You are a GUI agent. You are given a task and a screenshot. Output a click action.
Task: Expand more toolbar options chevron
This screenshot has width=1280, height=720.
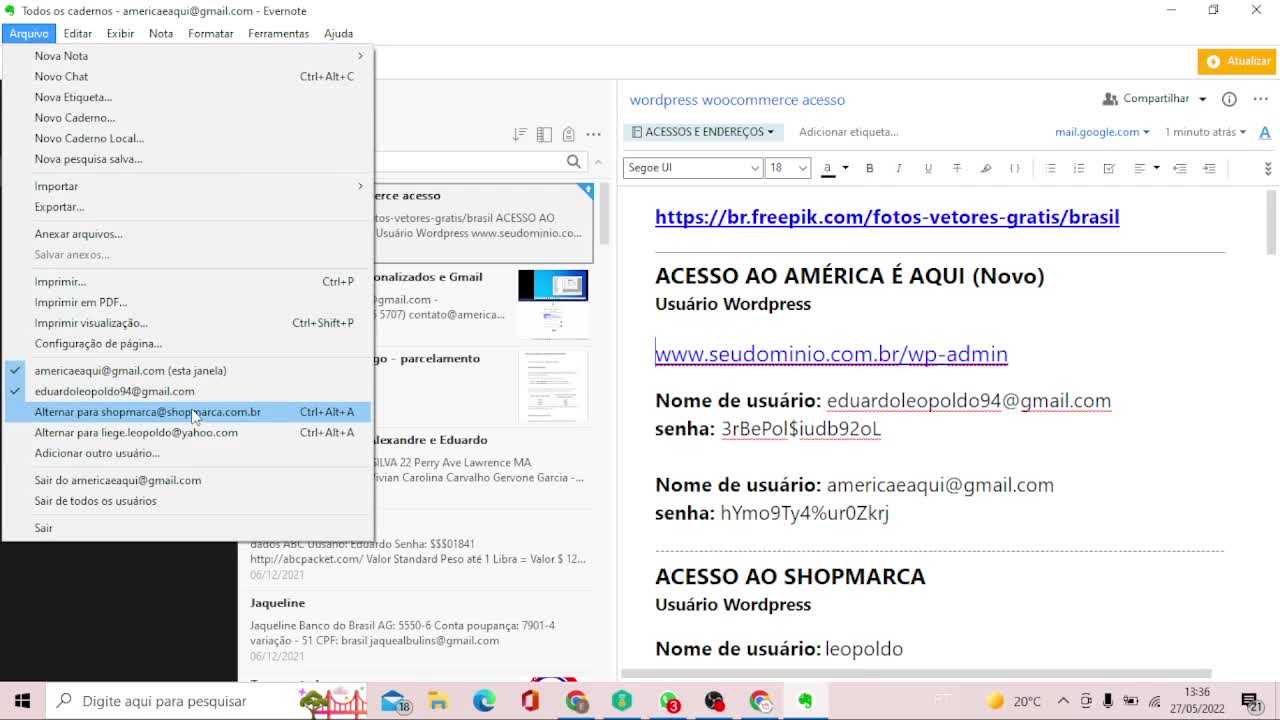tap(1268, 168)
